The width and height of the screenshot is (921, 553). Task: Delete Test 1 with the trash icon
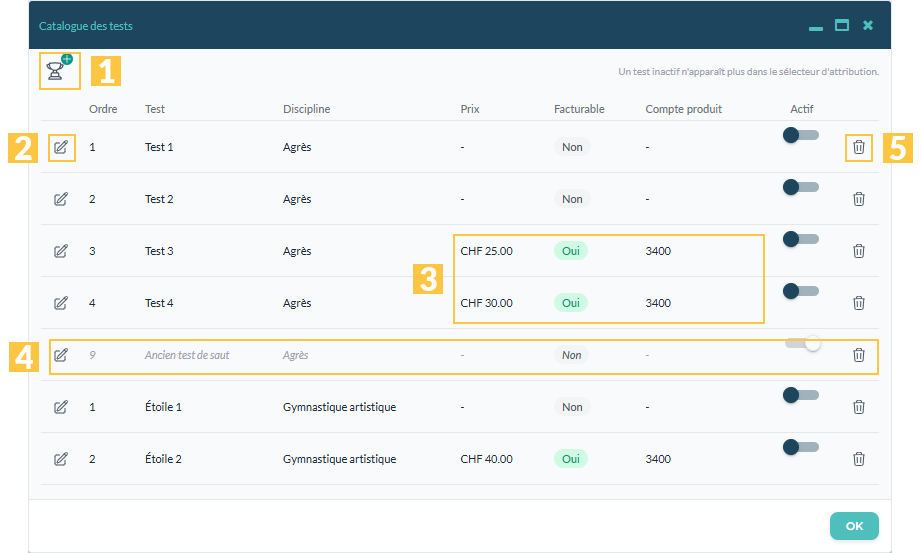(859, 147)
